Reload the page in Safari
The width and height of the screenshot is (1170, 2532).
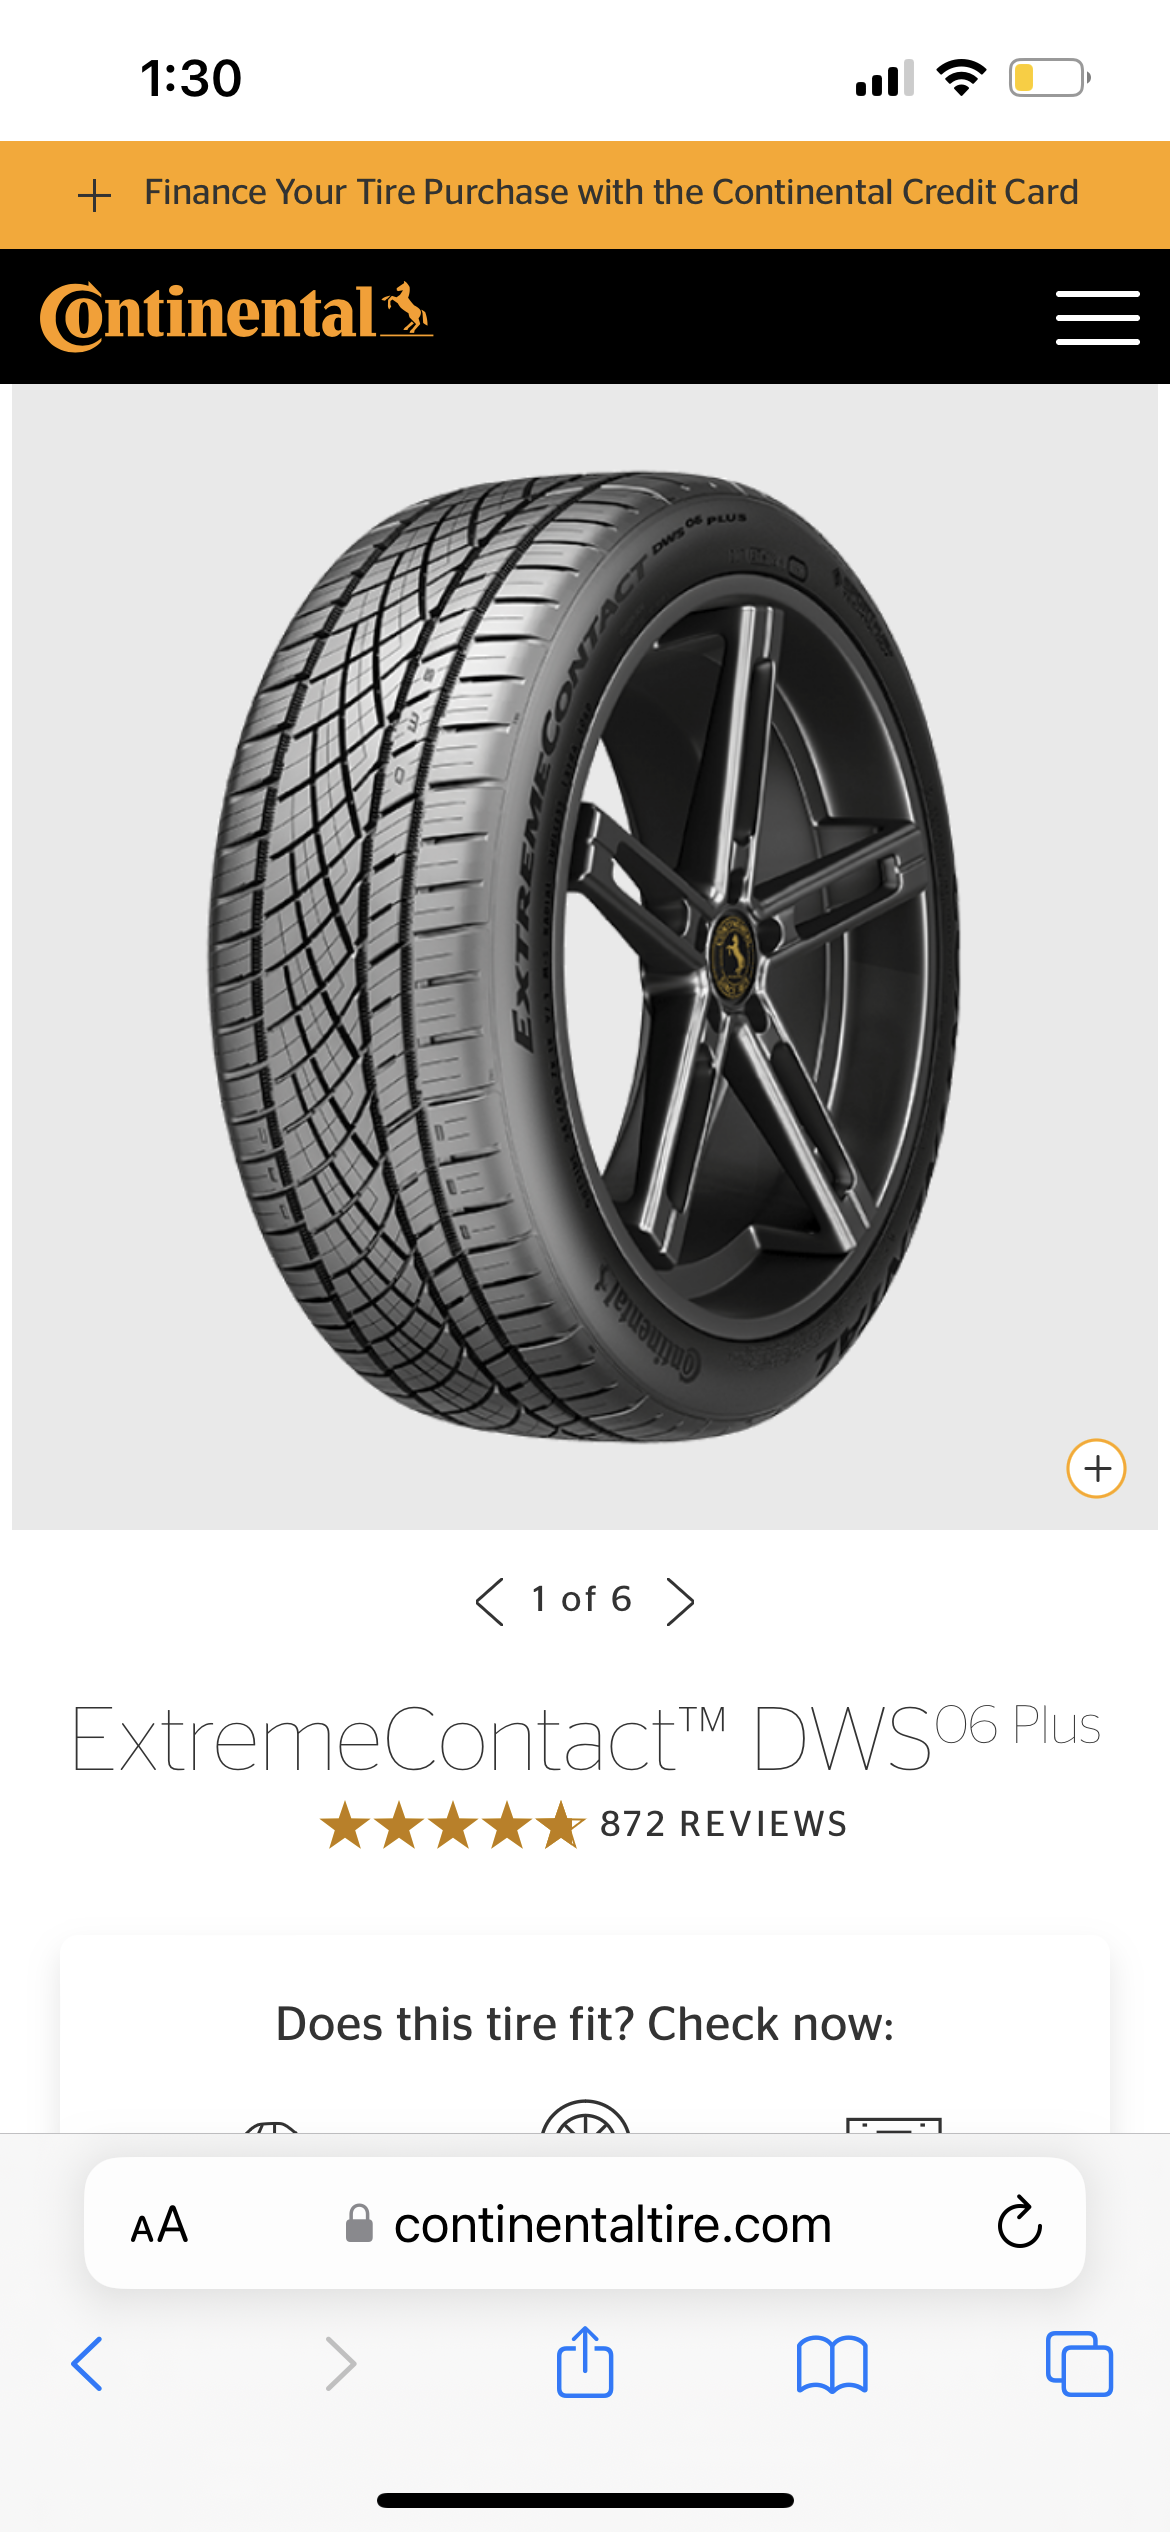tap(1019, 2223)
